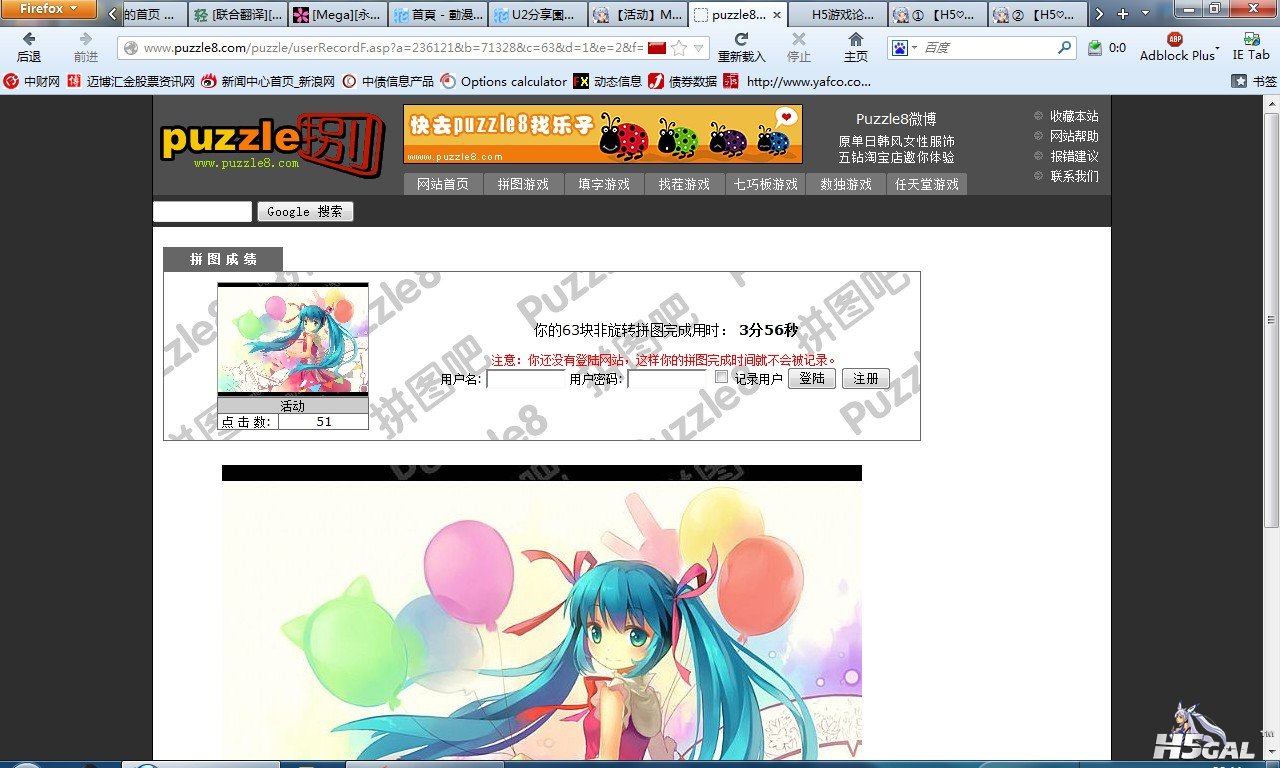Open the Firefox application menu
The width and height of the screenshot is (1280, 768).
coord(48,9)
